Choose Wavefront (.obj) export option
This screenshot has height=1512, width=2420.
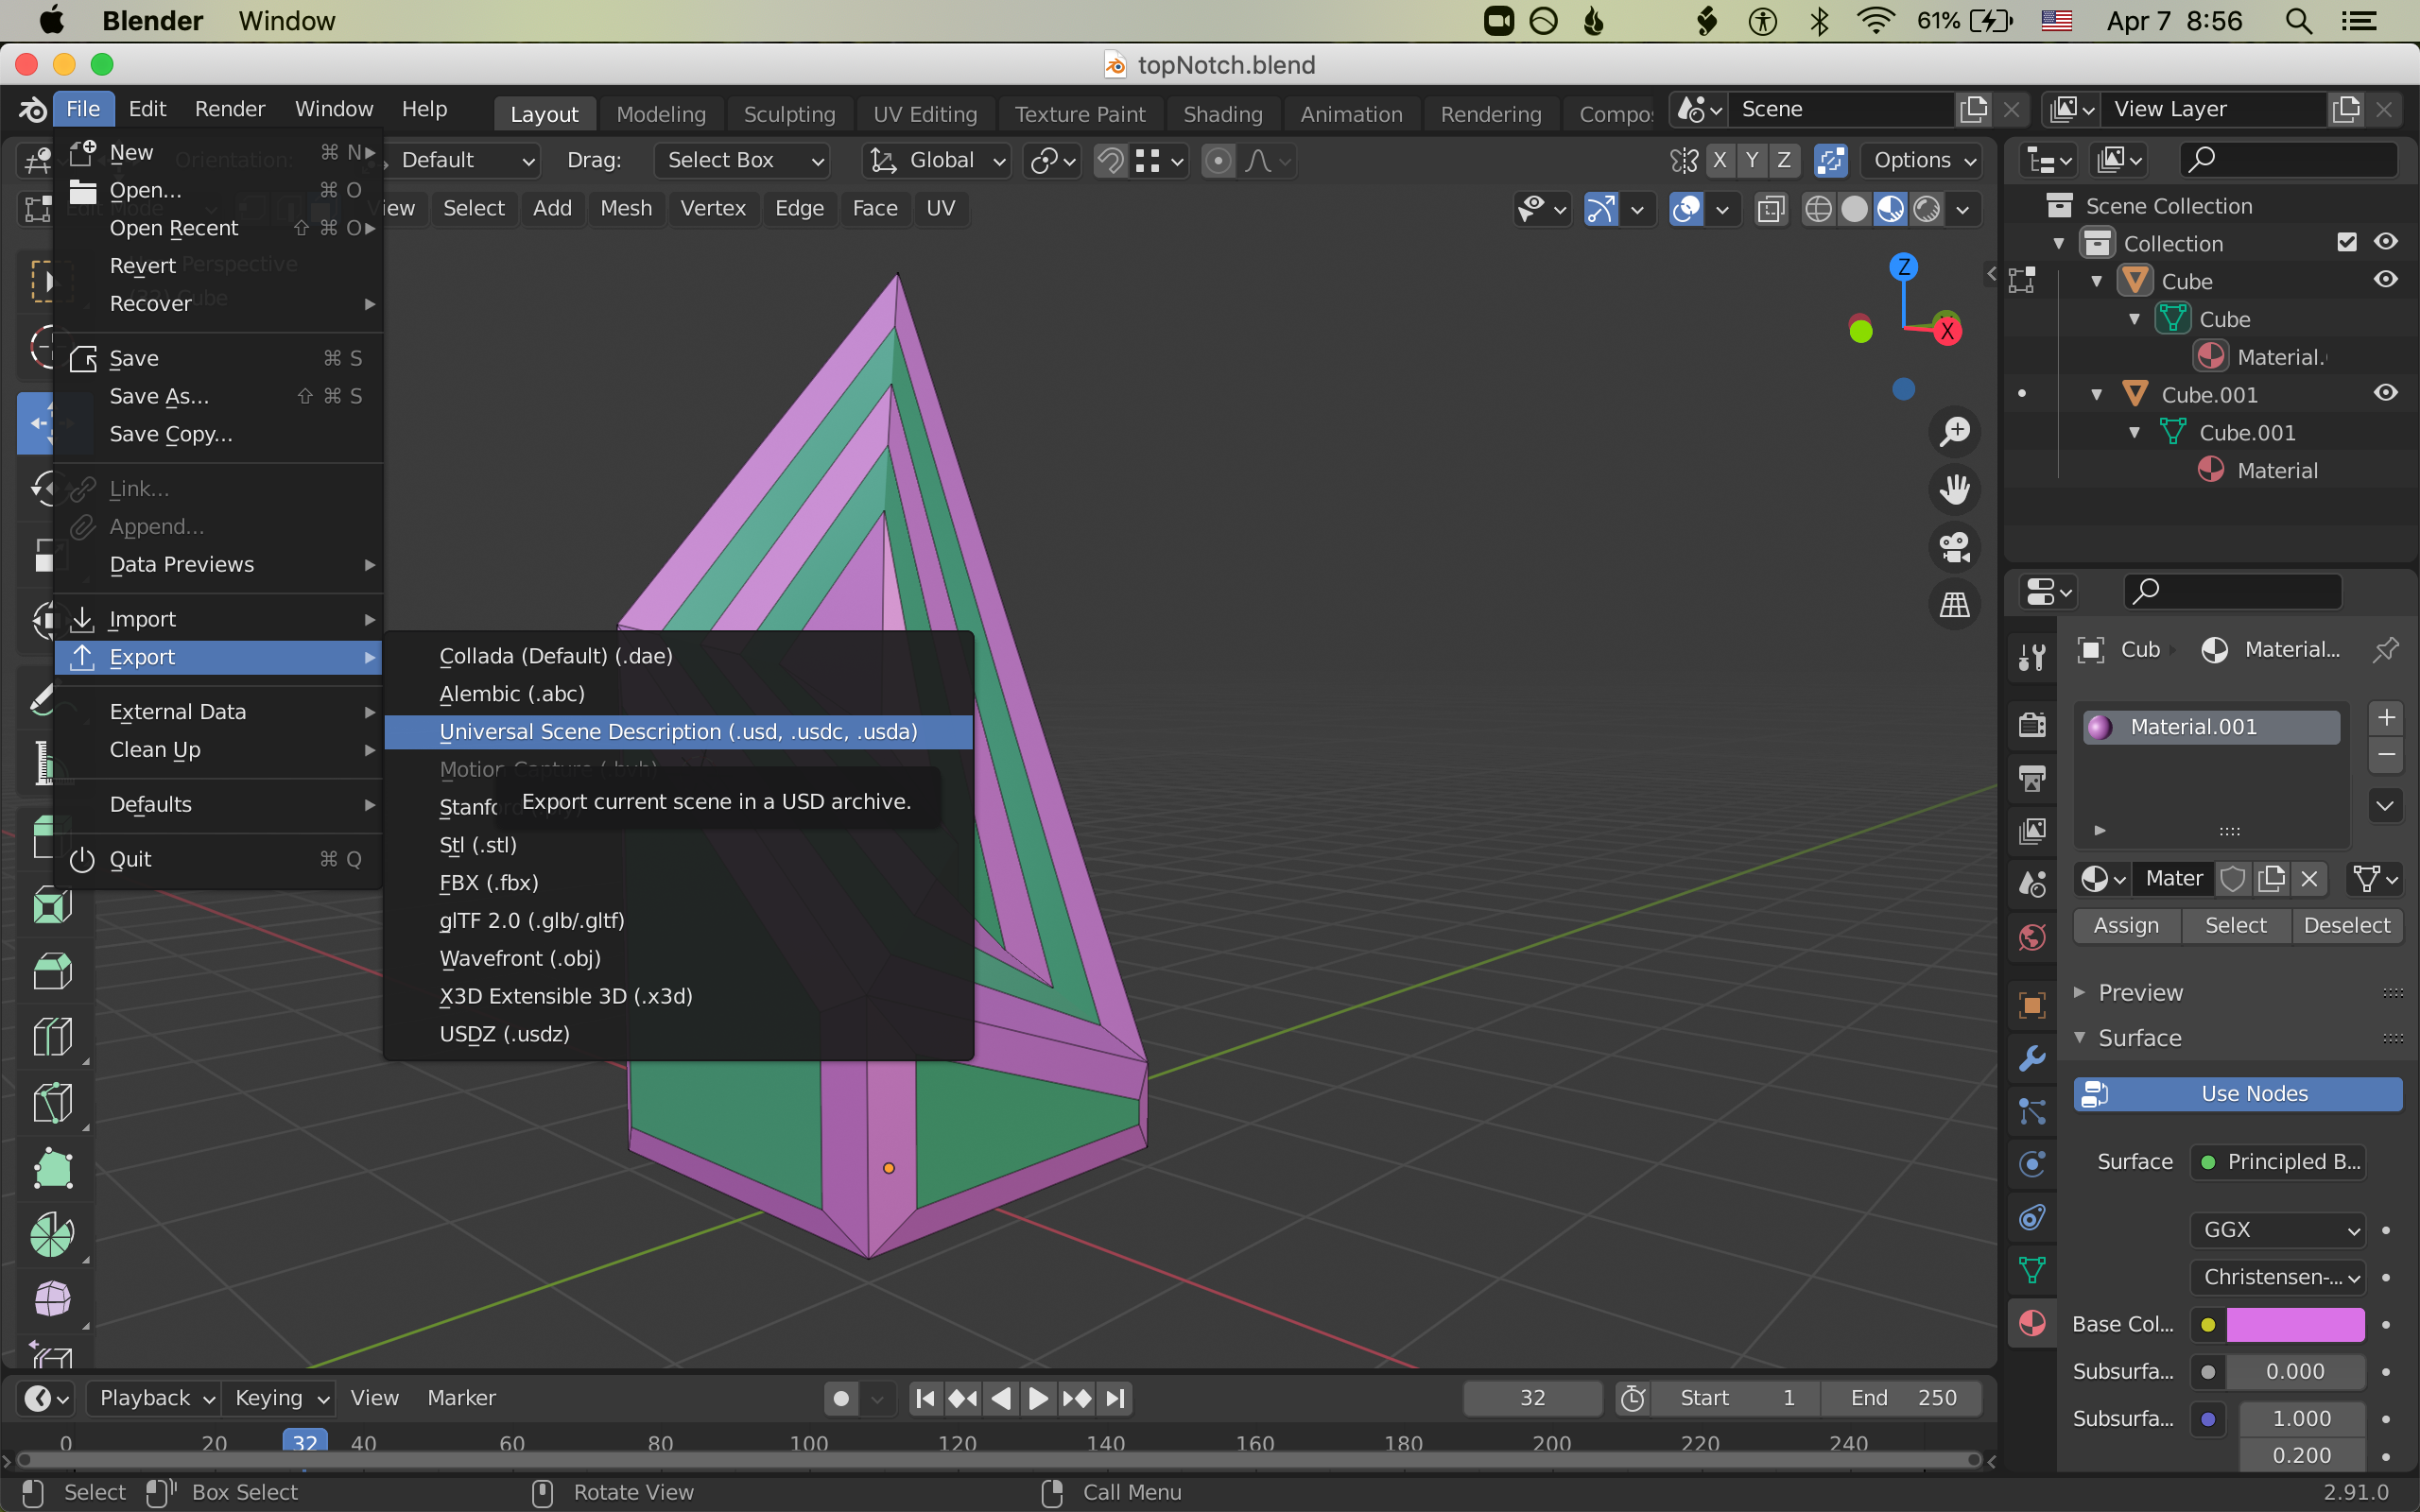click(679, 958)
